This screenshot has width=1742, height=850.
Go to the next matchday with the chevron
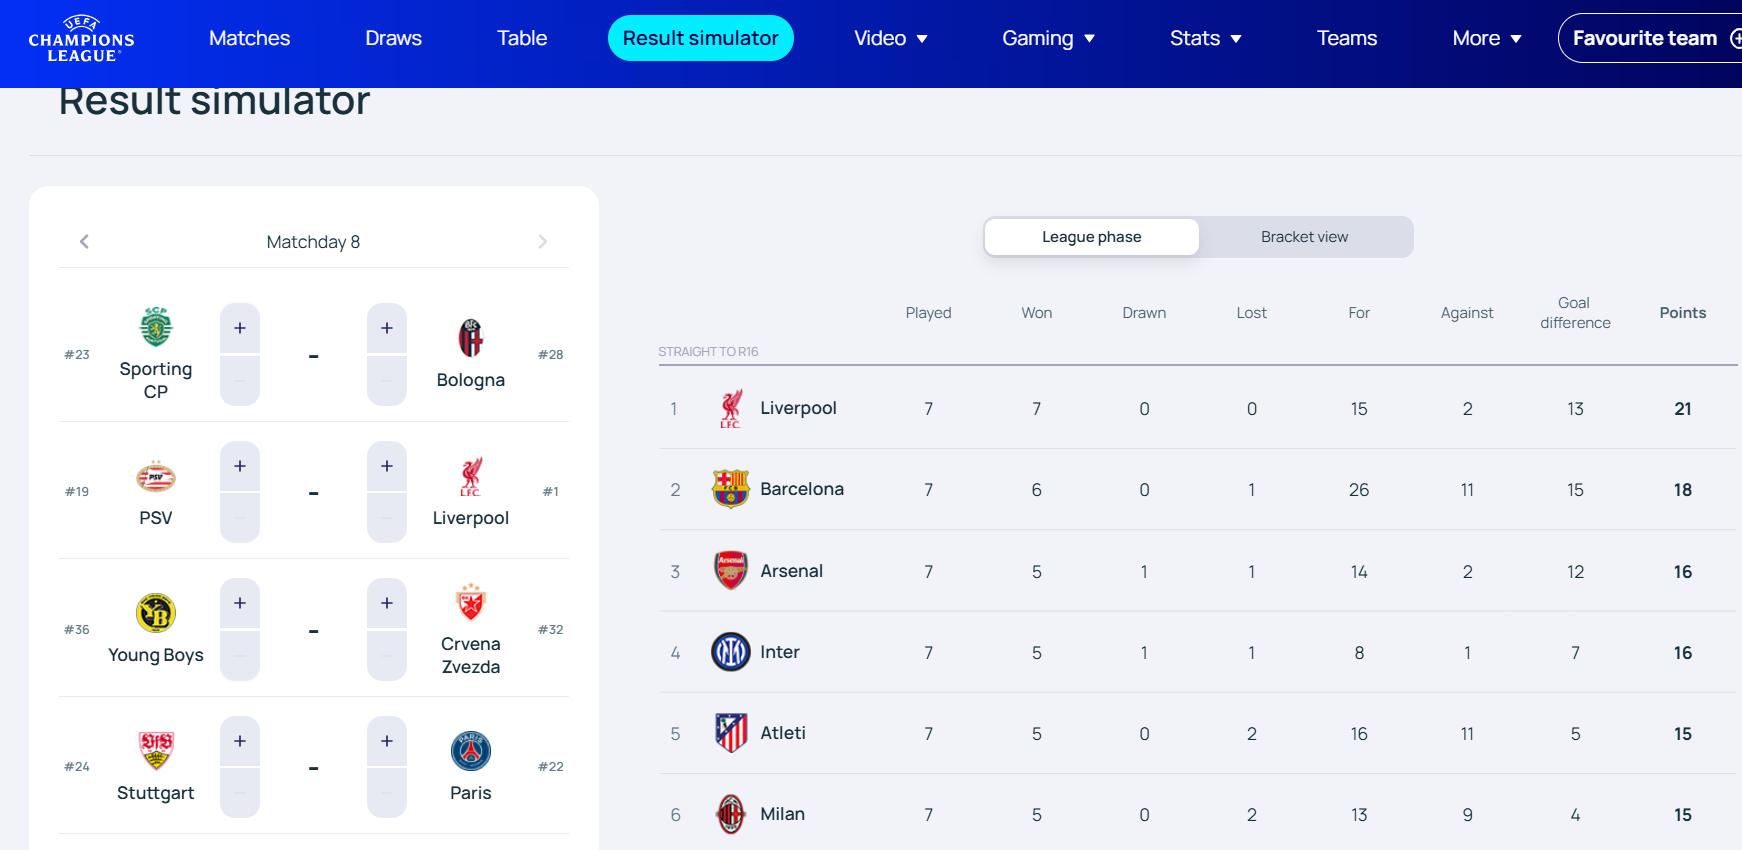click(543, 241)
